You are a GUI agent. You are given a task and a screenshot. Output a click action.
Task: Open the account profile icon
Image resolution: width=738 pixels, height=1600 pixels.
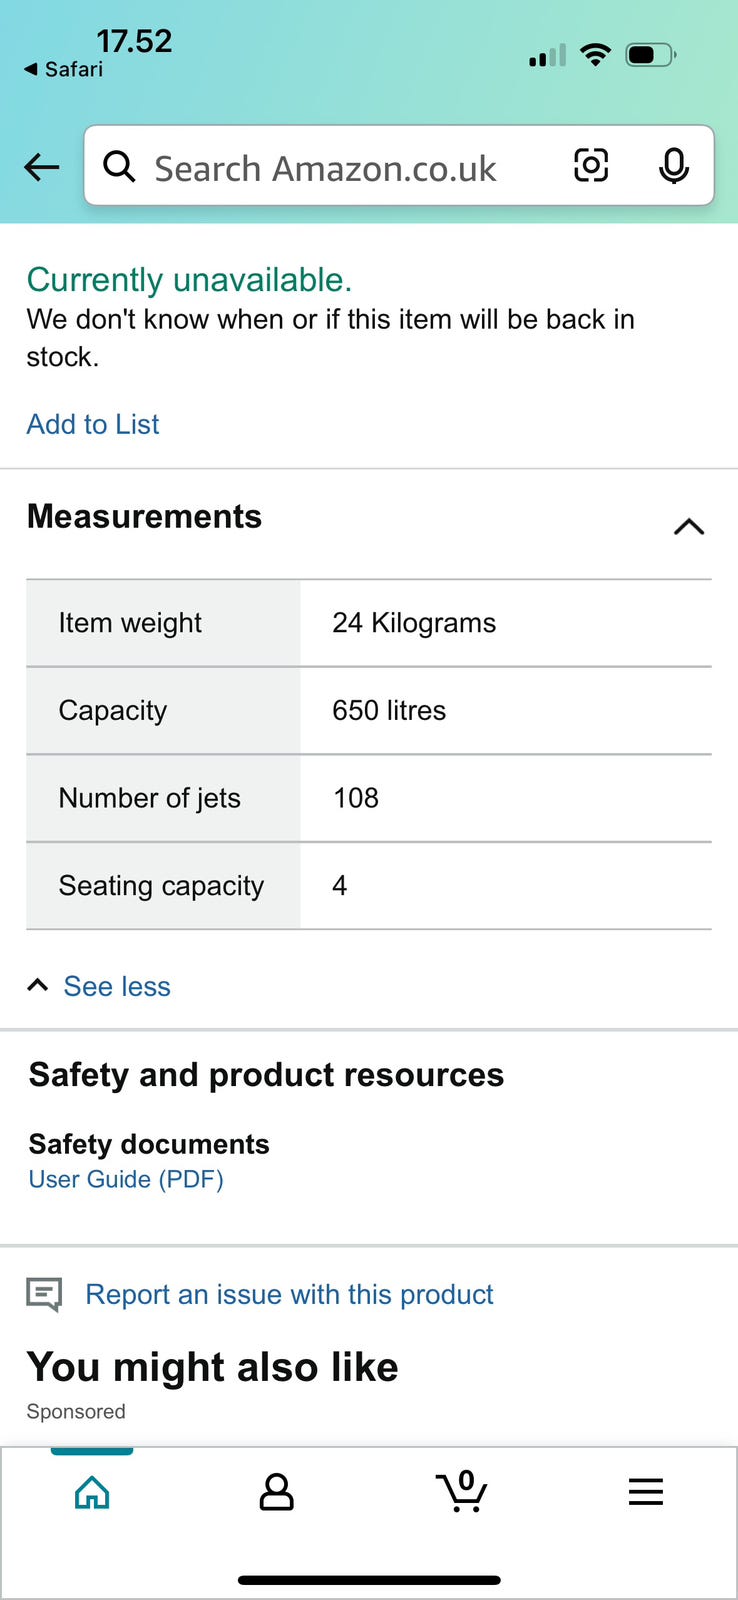[x=276, y=1492]
